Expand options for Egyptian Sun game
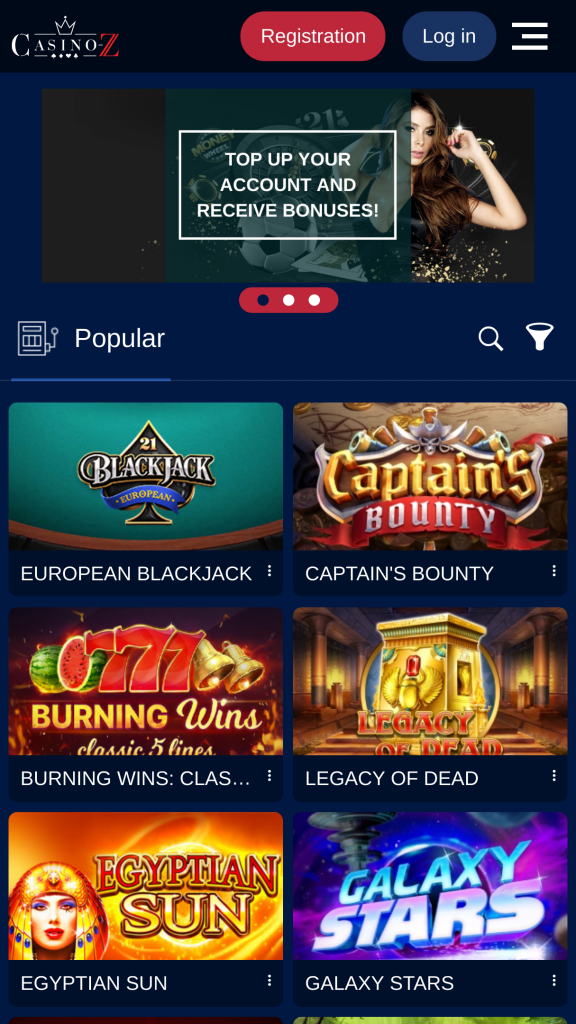576x1024 pixels. tap(269, 981)
